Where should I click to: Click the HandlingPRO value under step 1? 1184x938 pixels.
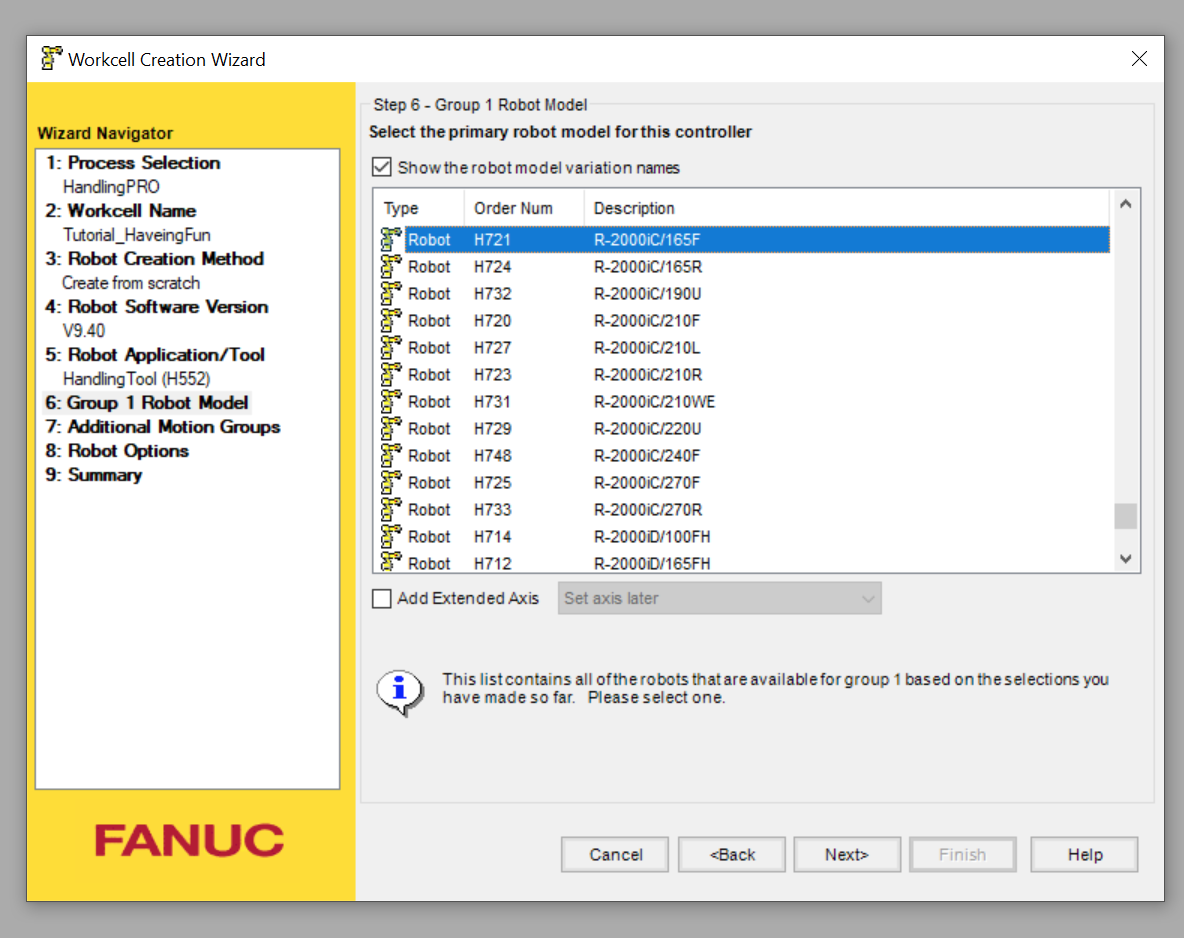pyautogui.click(x=111, y=187)
